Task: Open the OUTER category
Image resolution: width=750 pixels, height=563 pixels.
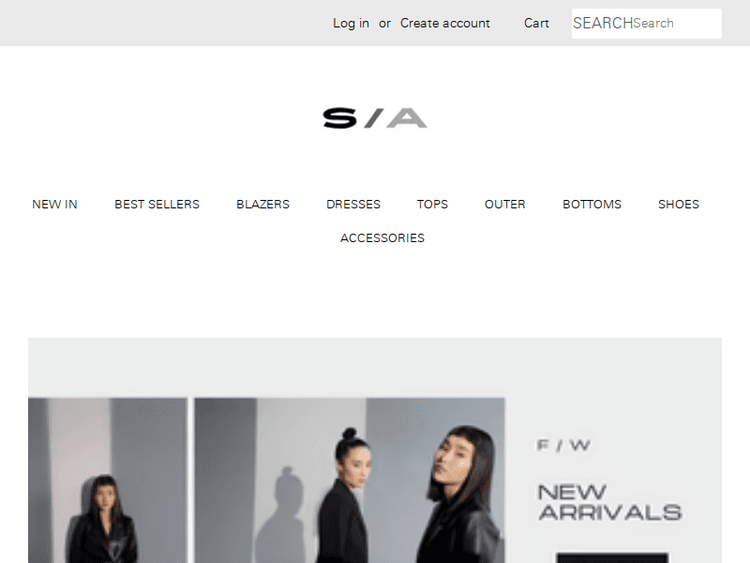Action: pyautogui.click(x=505, y=204)
